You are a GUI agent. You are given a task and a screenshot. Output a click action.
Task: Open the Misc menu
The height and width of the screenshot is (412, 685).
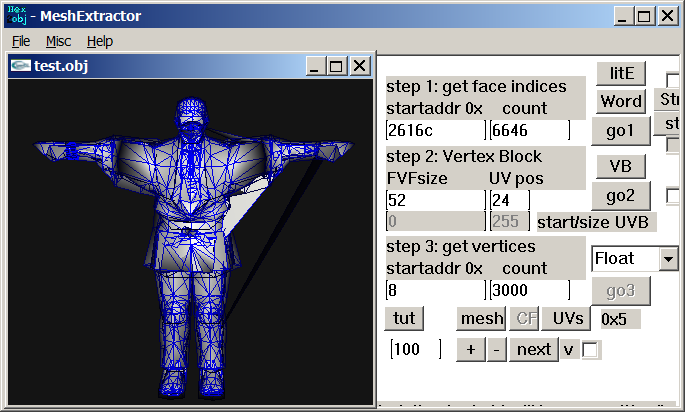pyautogui.click(x=58, y=41)
